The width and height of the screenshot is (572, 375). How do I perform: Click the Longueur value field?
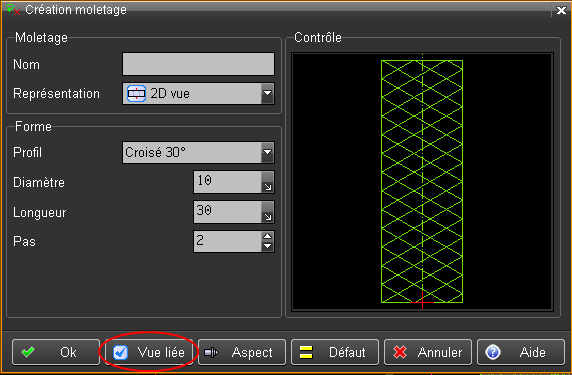coord(228,212)
